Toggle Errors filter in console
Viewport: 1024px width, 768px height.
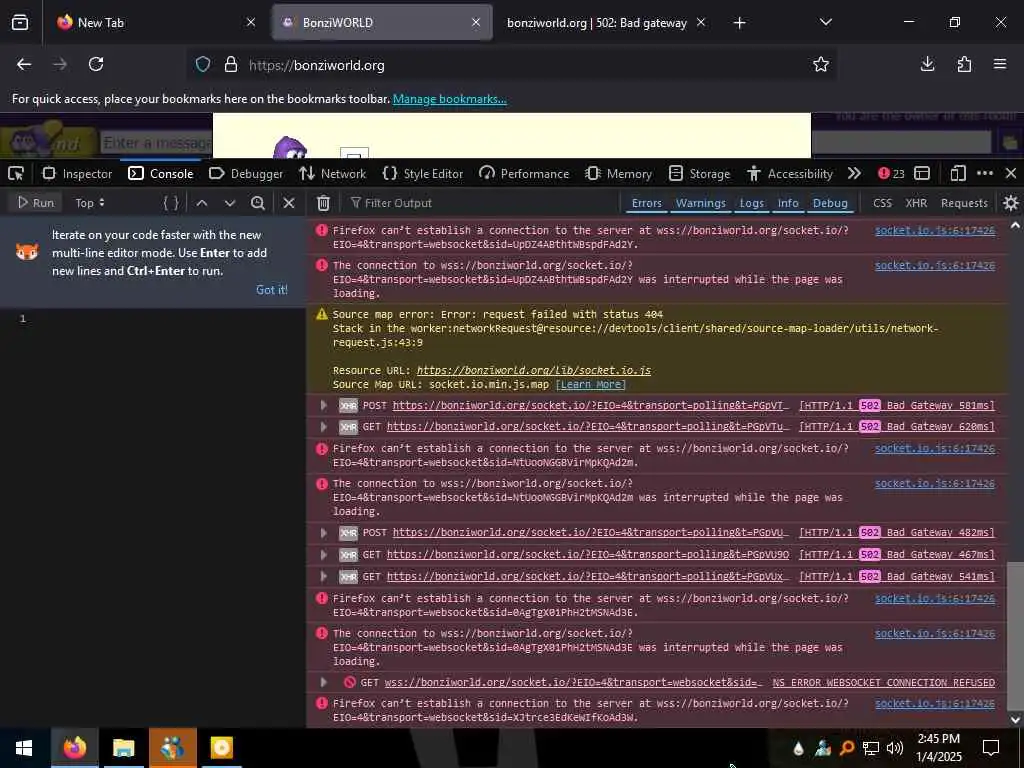click(647, 203)
